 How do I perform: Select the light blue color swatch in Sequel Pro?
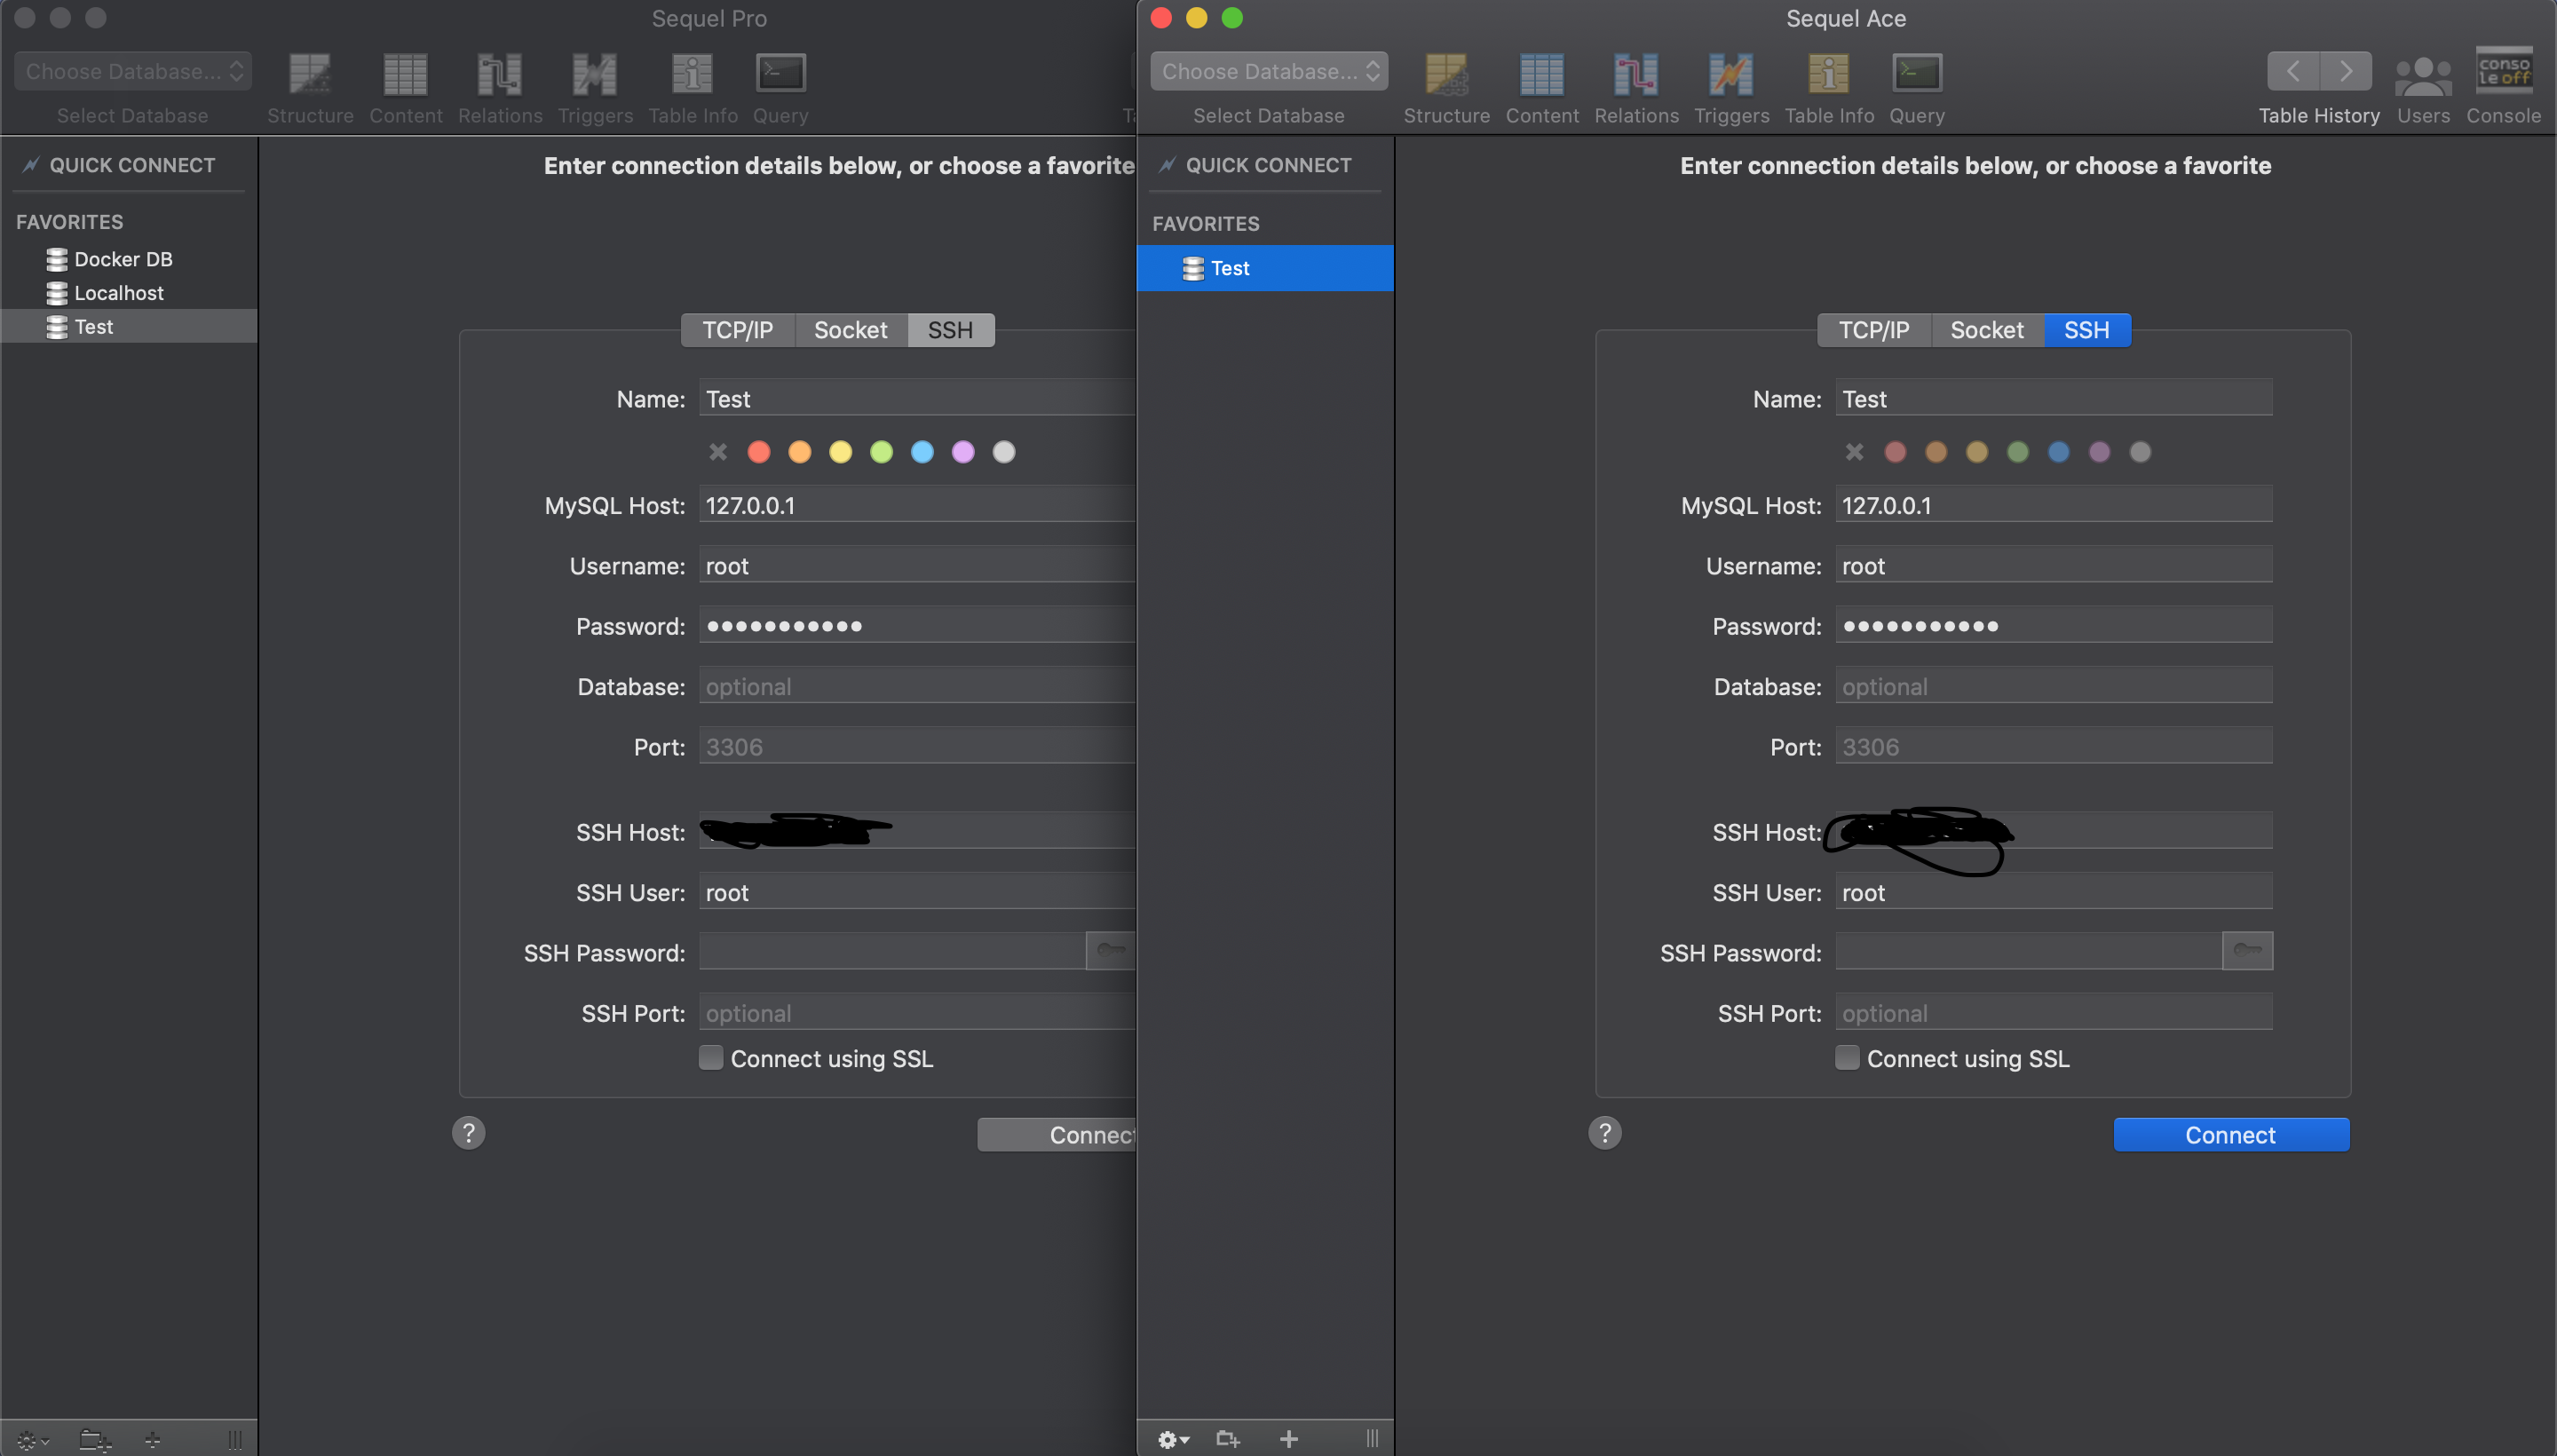tap(922, 452)
